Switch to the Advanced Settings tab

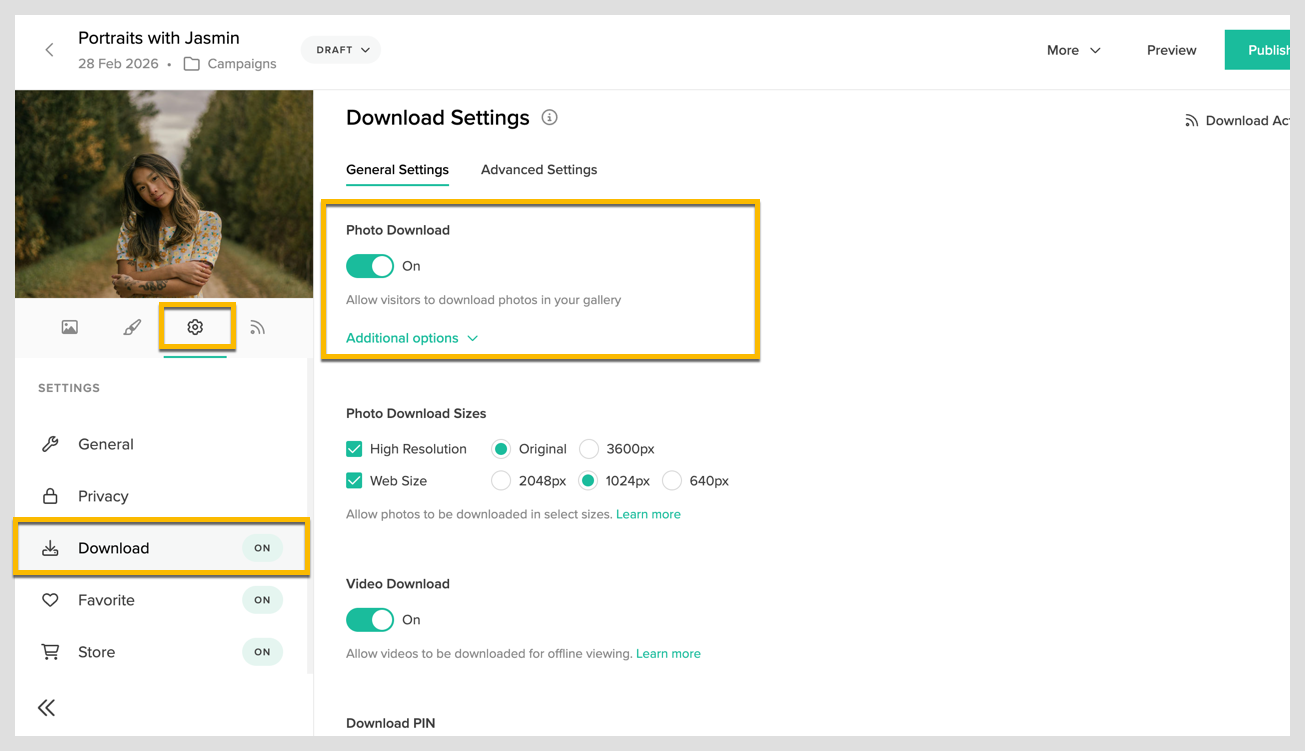539,169
